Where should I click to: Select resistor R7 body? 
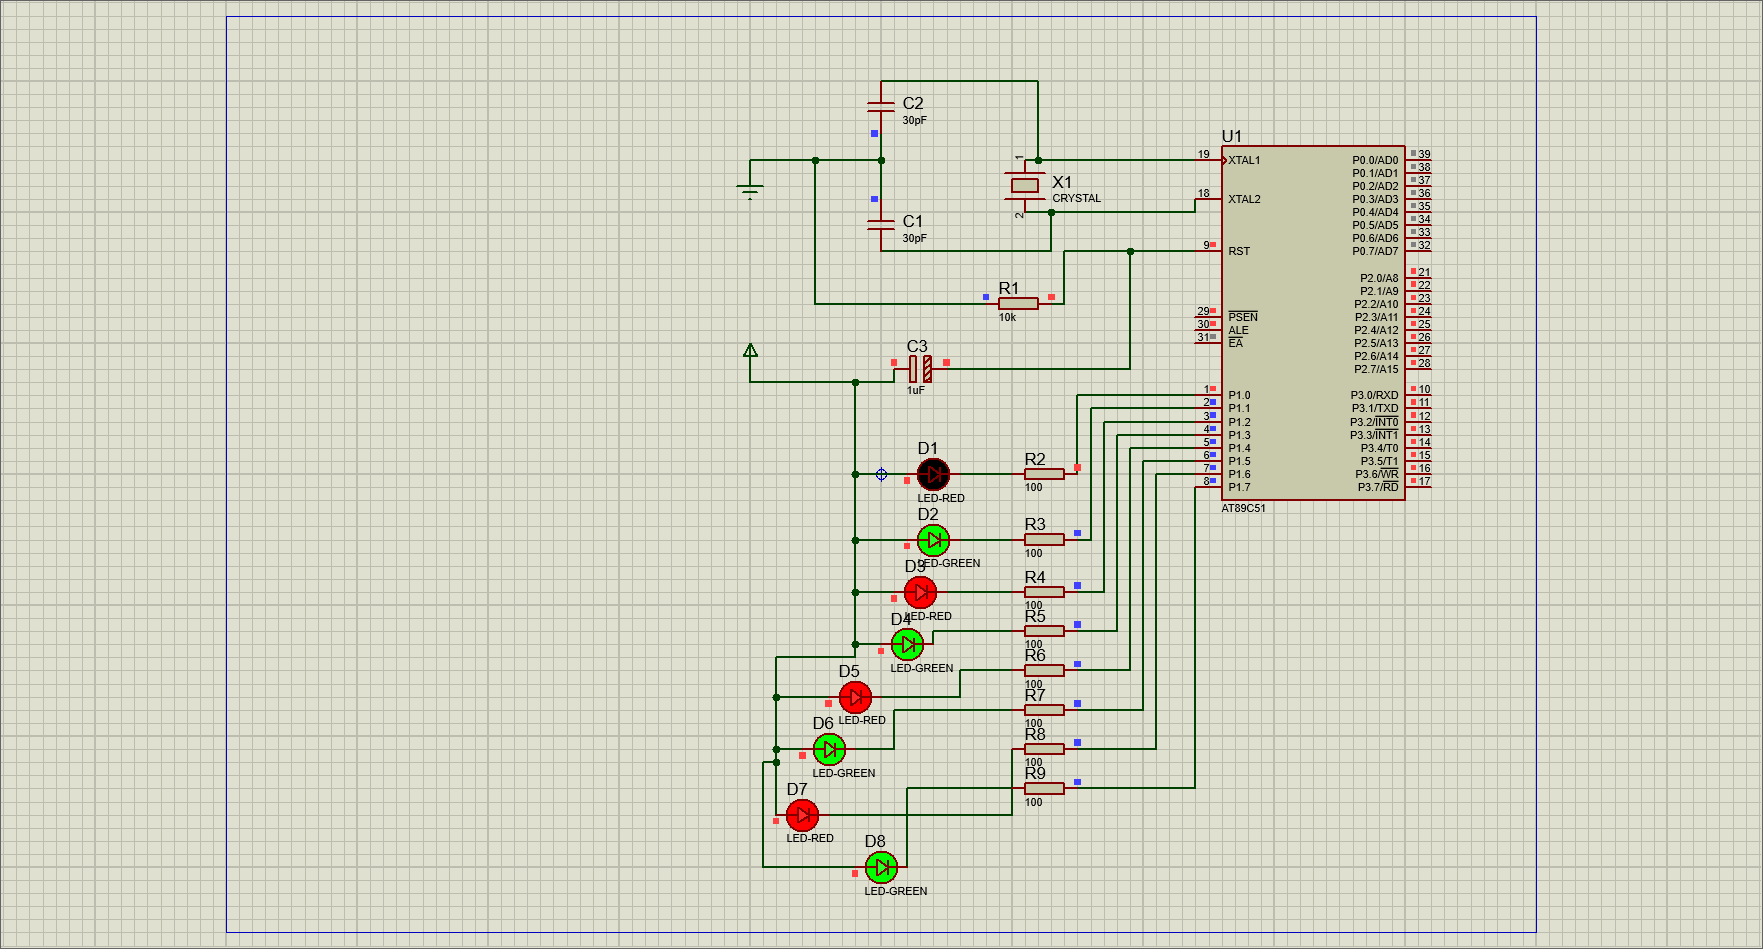tap(1044, 710)
